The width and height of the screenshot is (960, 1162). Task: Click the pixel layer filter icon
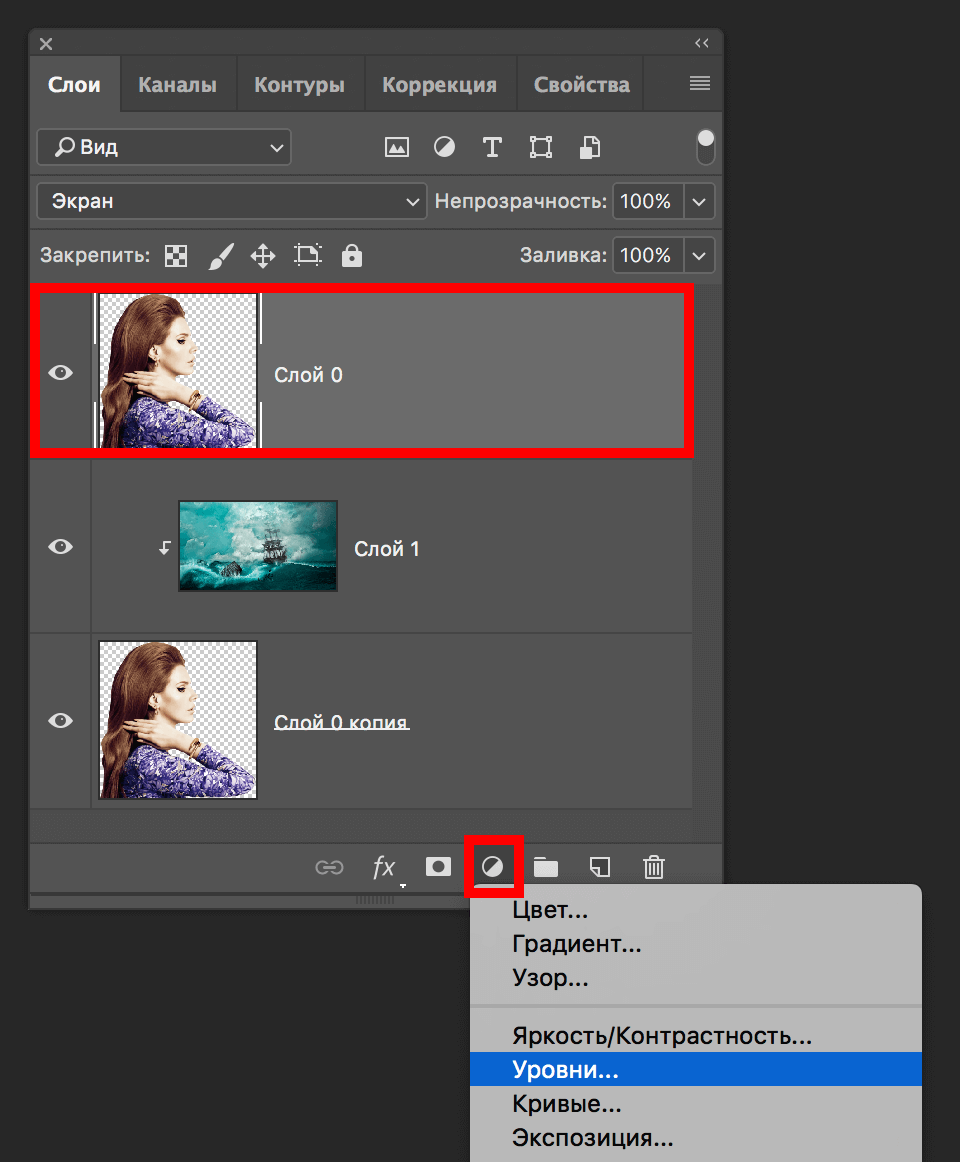pos(397,148)
